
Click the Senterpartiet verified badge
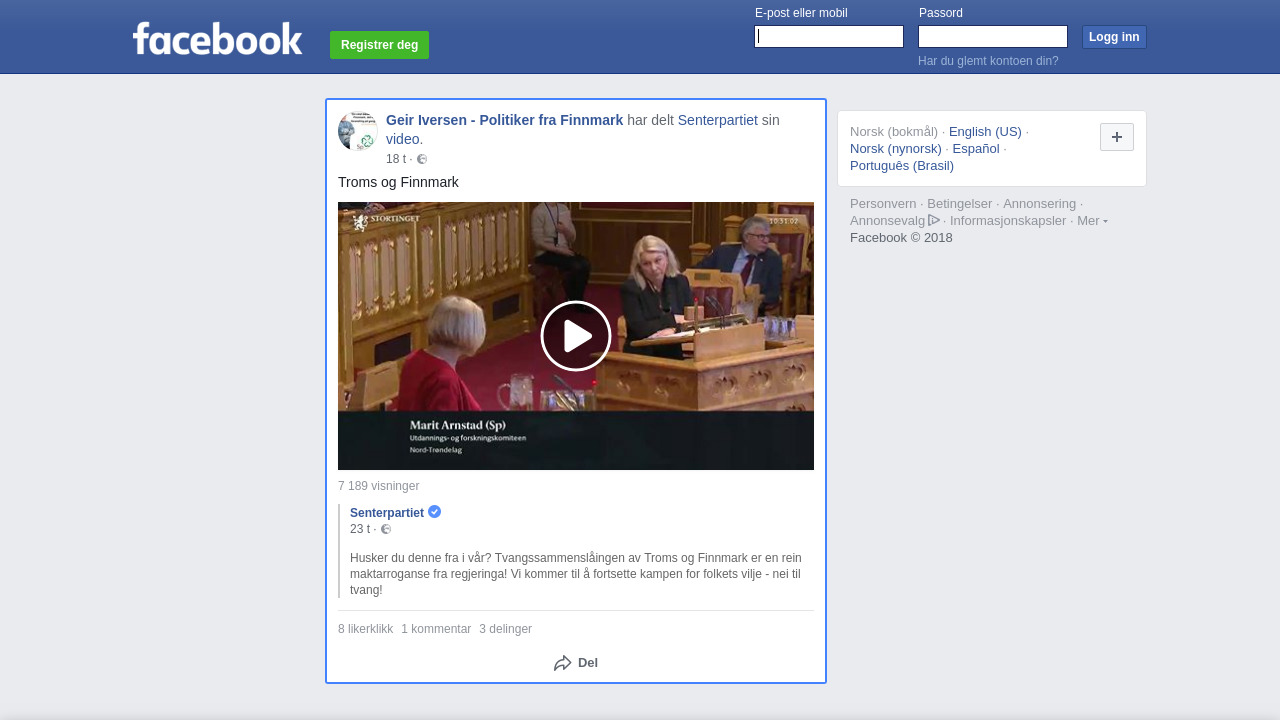[x=435, y=512]
